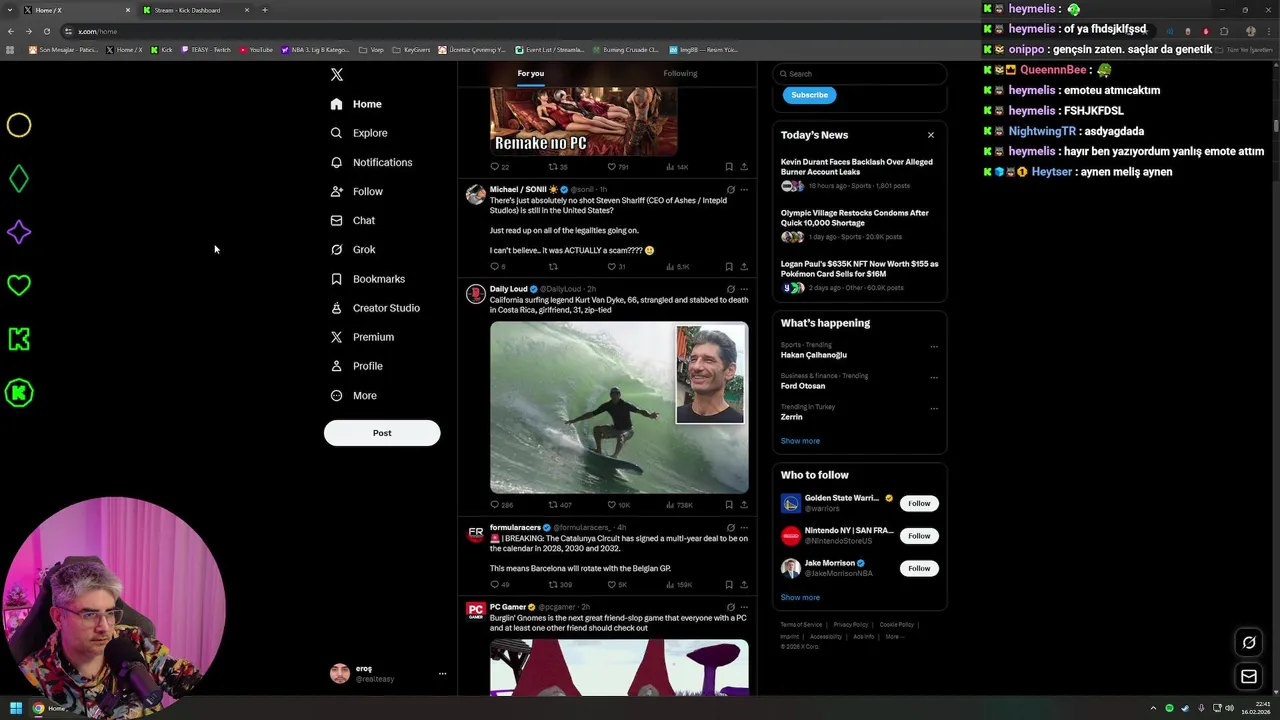1280x720 pixels.
Task: Click Grok icon on Michael / SONII post
Action: click(x=731, y=189)
